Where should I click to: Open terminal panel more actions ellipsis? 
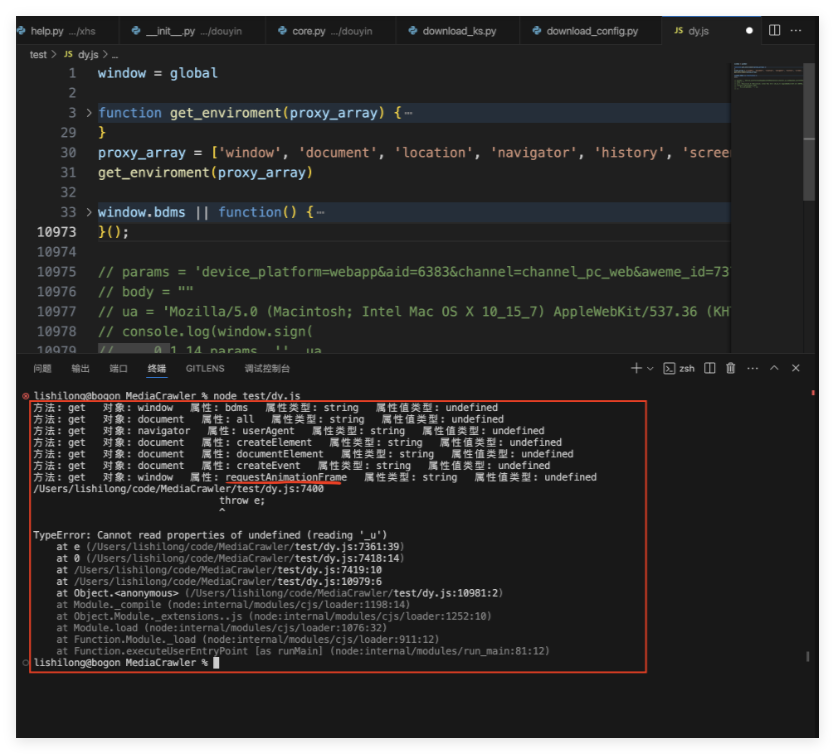752,368
